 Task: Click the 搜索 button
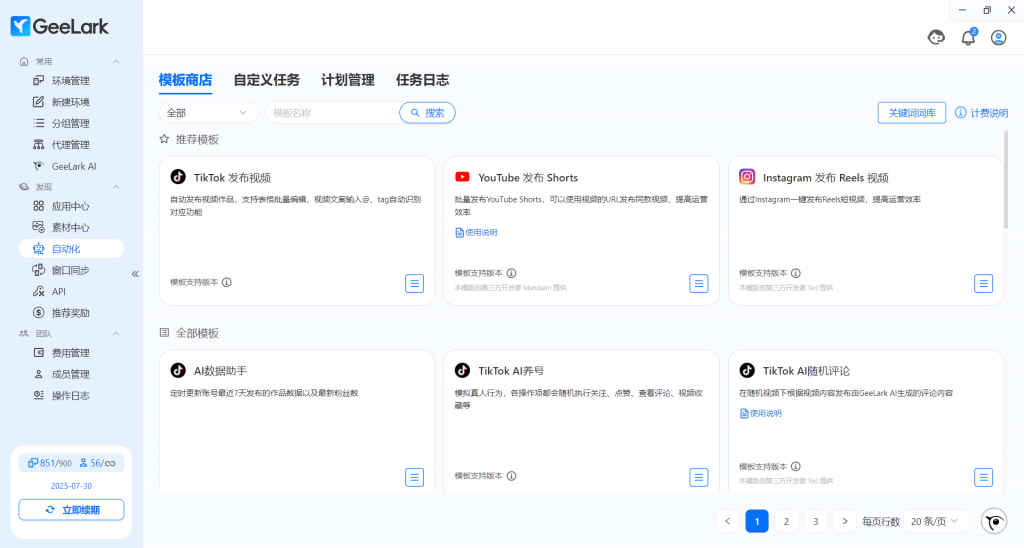[x=427, y=113]
